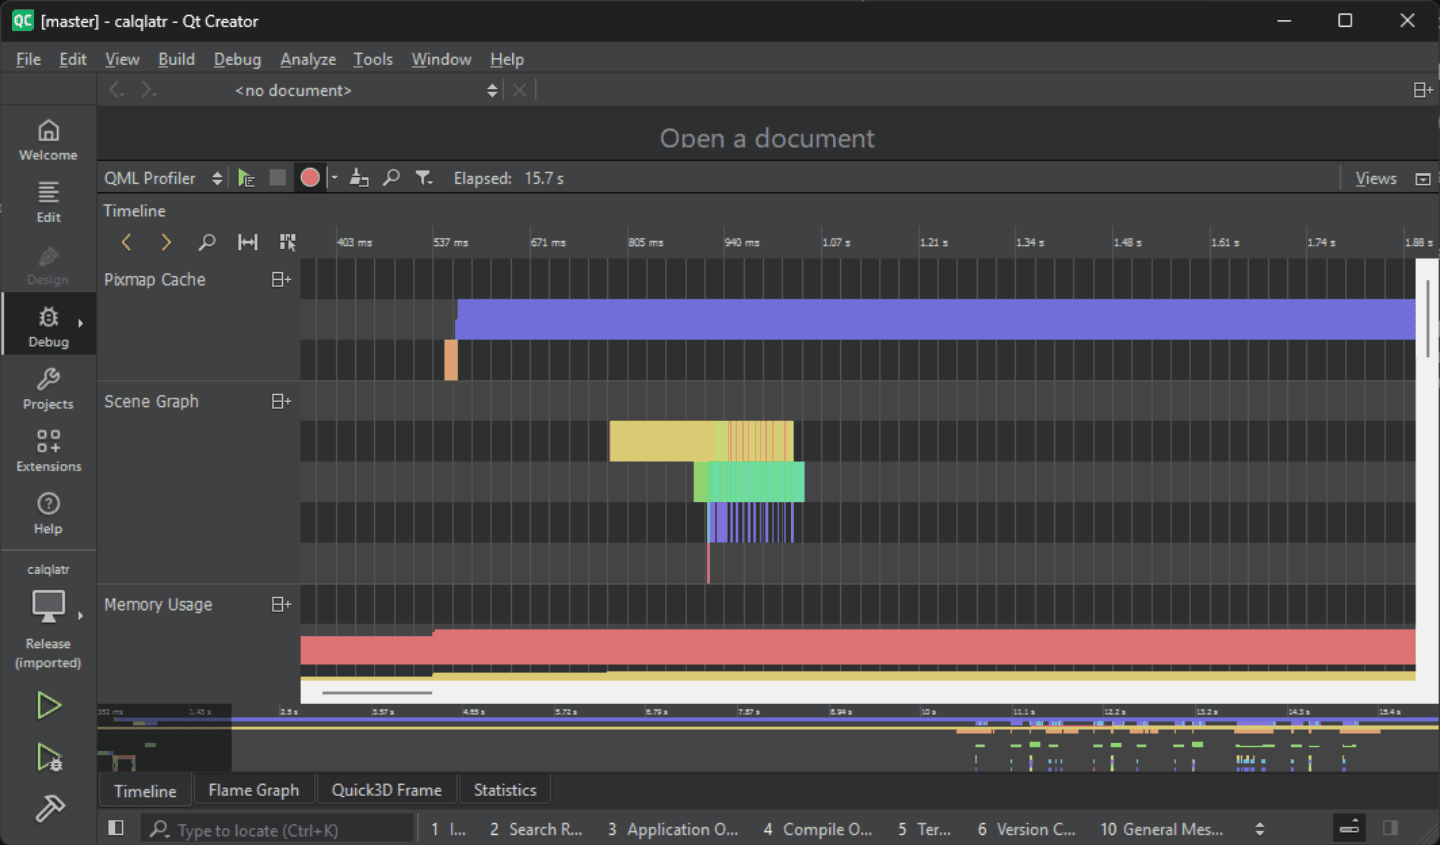Image resolution: width=1440 pixels, height=845 pixels.
Task: Open the Window menu
Action: 441,59
